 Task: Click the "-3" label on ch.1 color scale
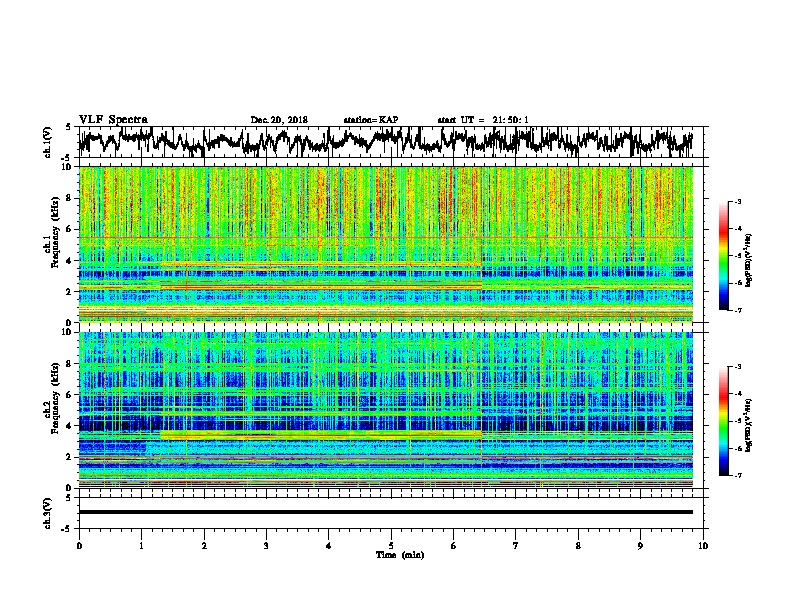click(x=737, y=202)
